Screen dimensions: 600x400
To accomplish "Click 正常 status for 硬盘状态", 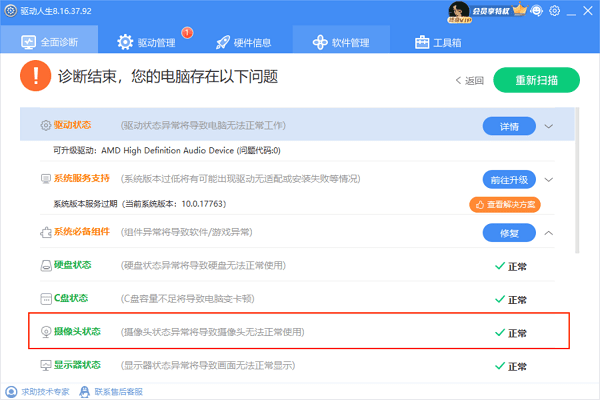I will (x=511, y=266).
